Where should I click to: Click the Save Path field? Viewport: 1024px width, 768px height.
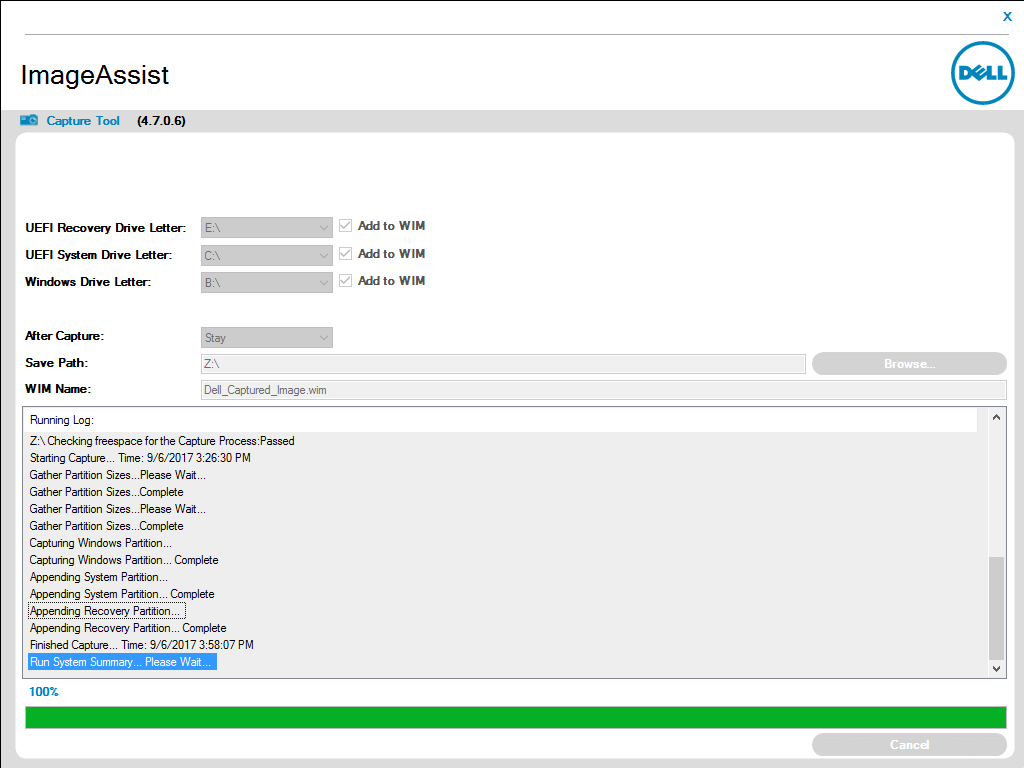click(x=503, y=364)
